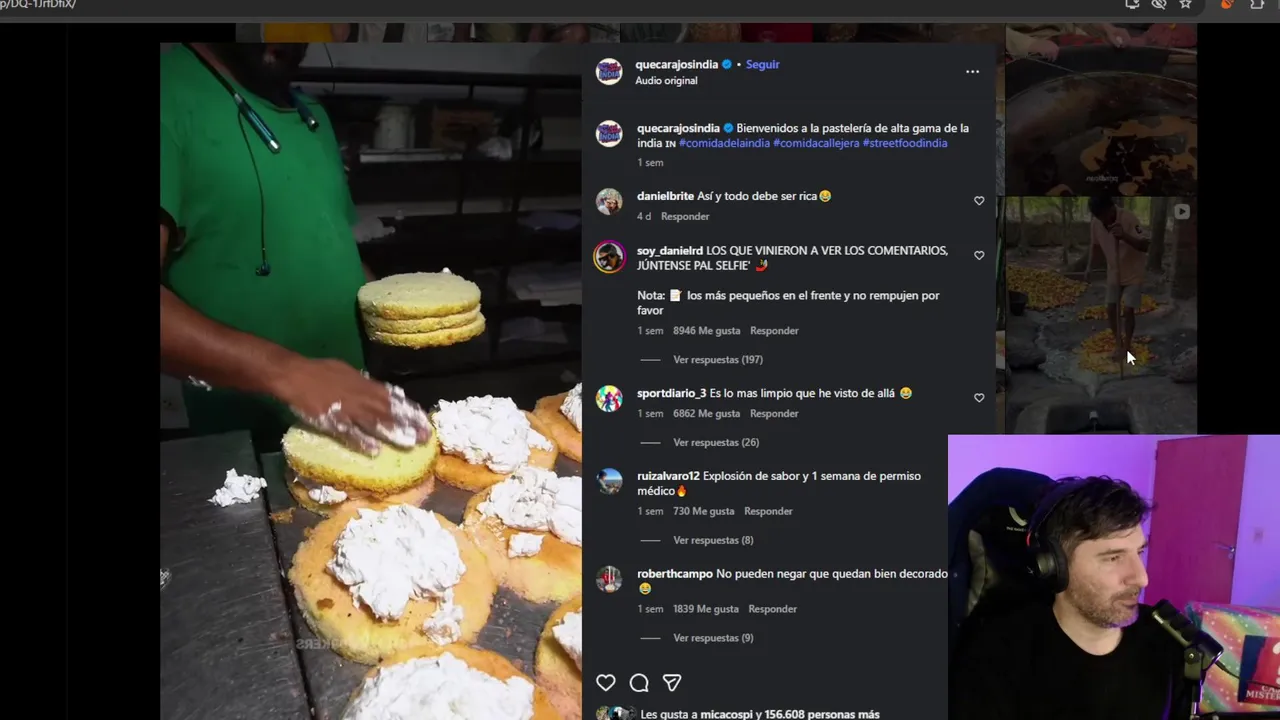Image resolution: width=1280 pixels, height=720 pixels.
Task: Click the cake decorating video
Action: (x=371, y=380)
